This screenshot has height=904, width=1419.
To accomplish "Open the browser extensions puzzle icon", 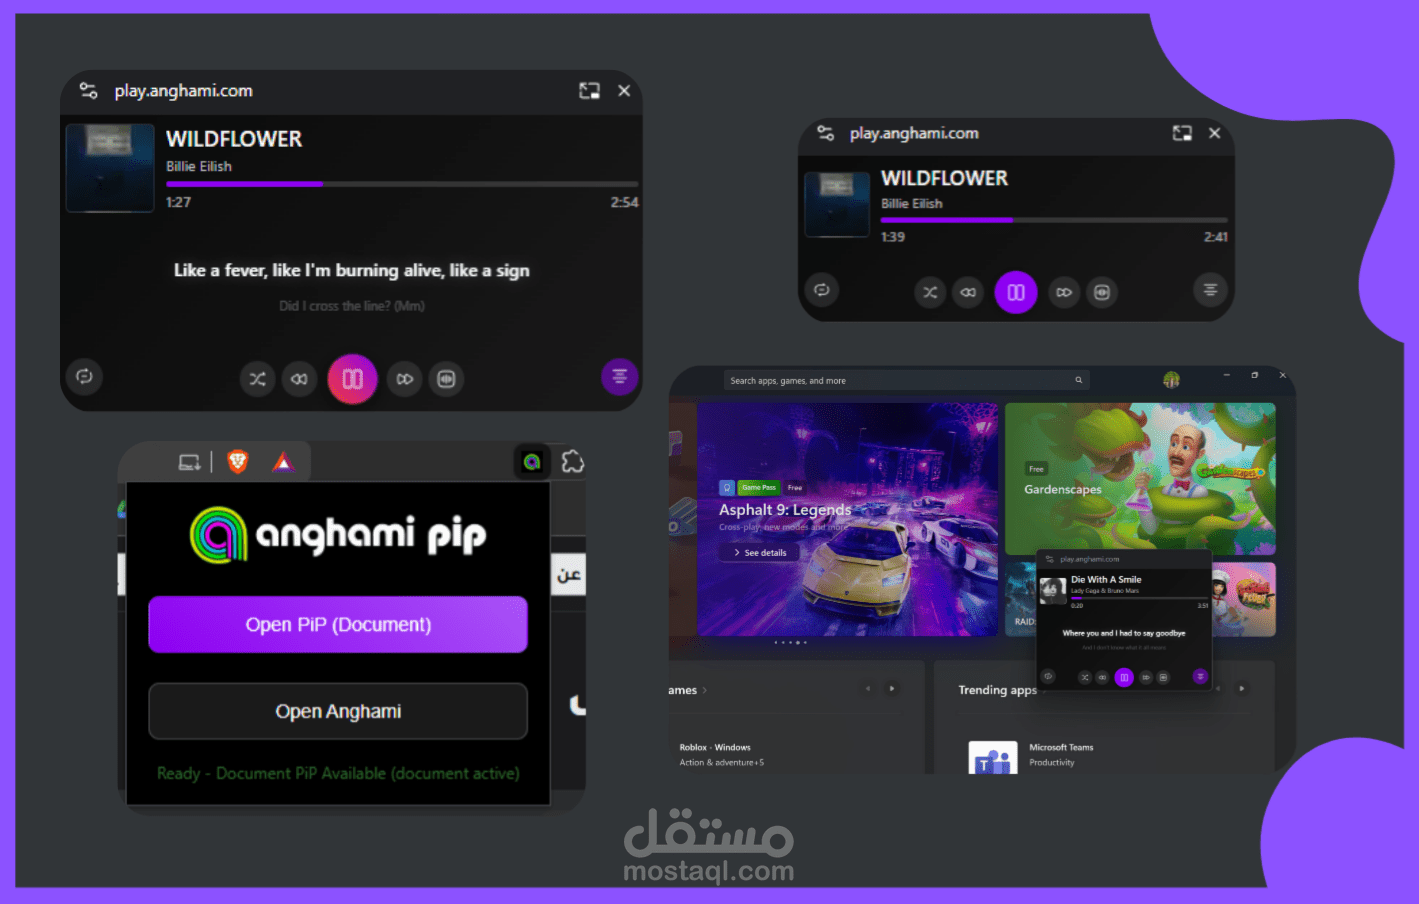I will [x=572, y=461].
